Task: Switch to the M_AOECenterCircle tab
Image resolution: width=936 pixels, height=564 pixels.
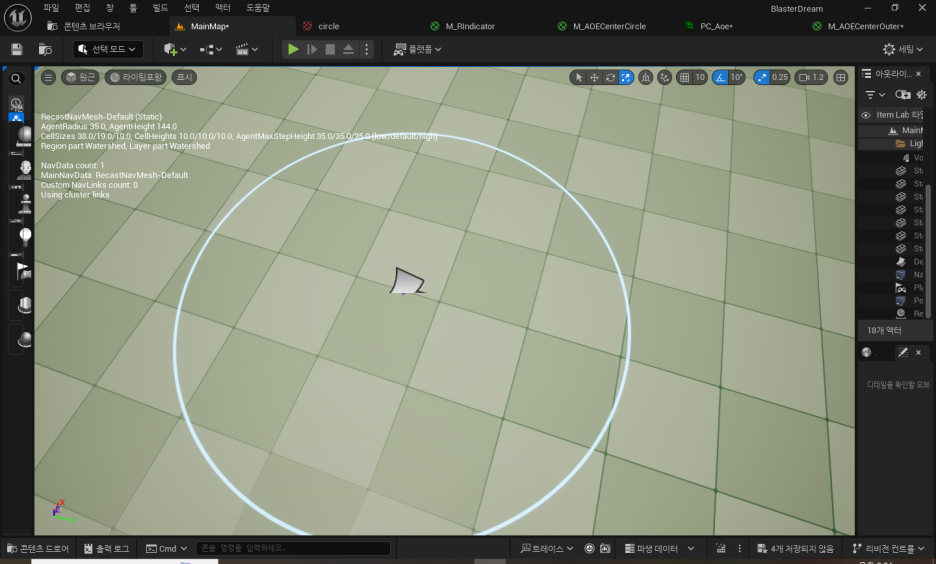Action: (602, 26)
